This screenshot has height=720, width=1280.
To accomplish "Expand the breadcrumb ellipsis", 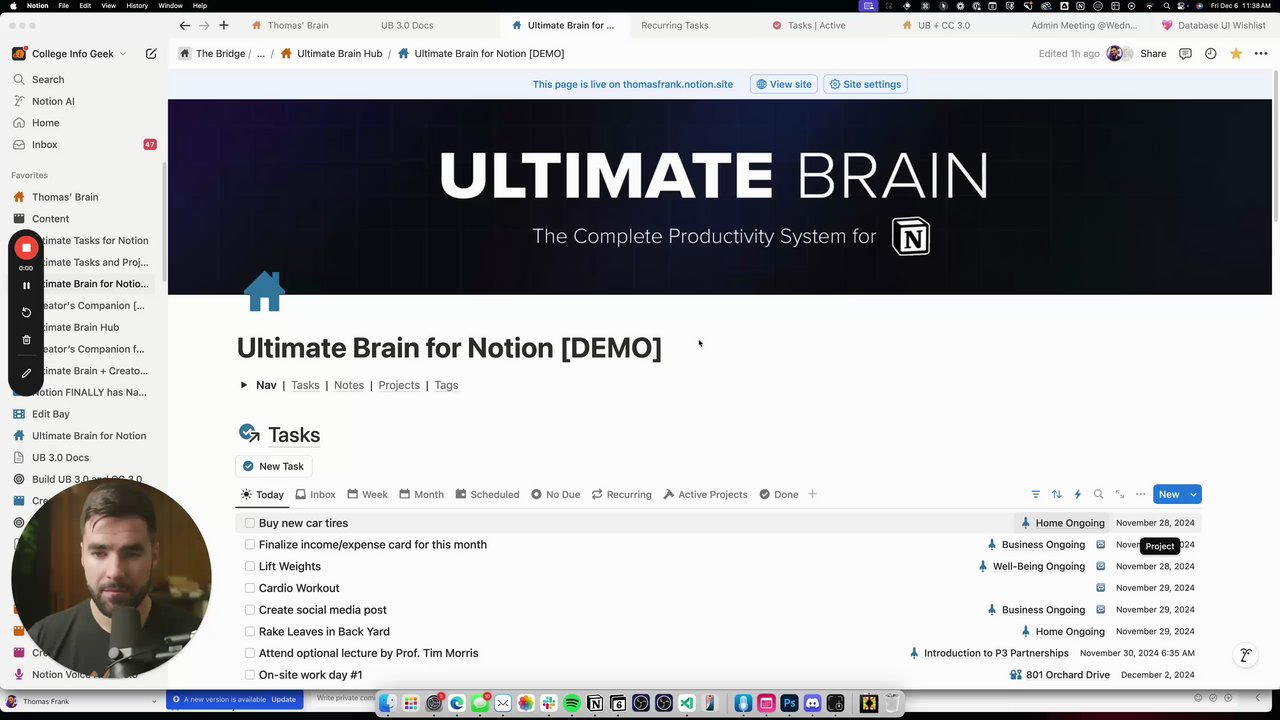I will coord(261,54).
